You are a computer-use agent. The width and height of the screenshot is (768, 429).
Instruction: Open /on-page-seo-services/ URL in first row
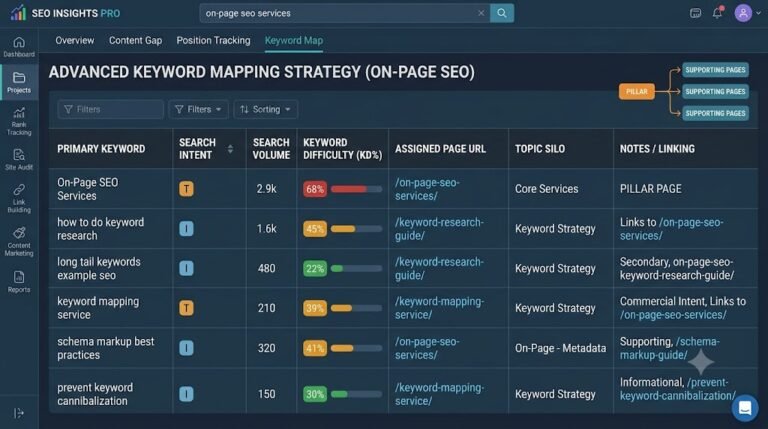click(427, 189)
